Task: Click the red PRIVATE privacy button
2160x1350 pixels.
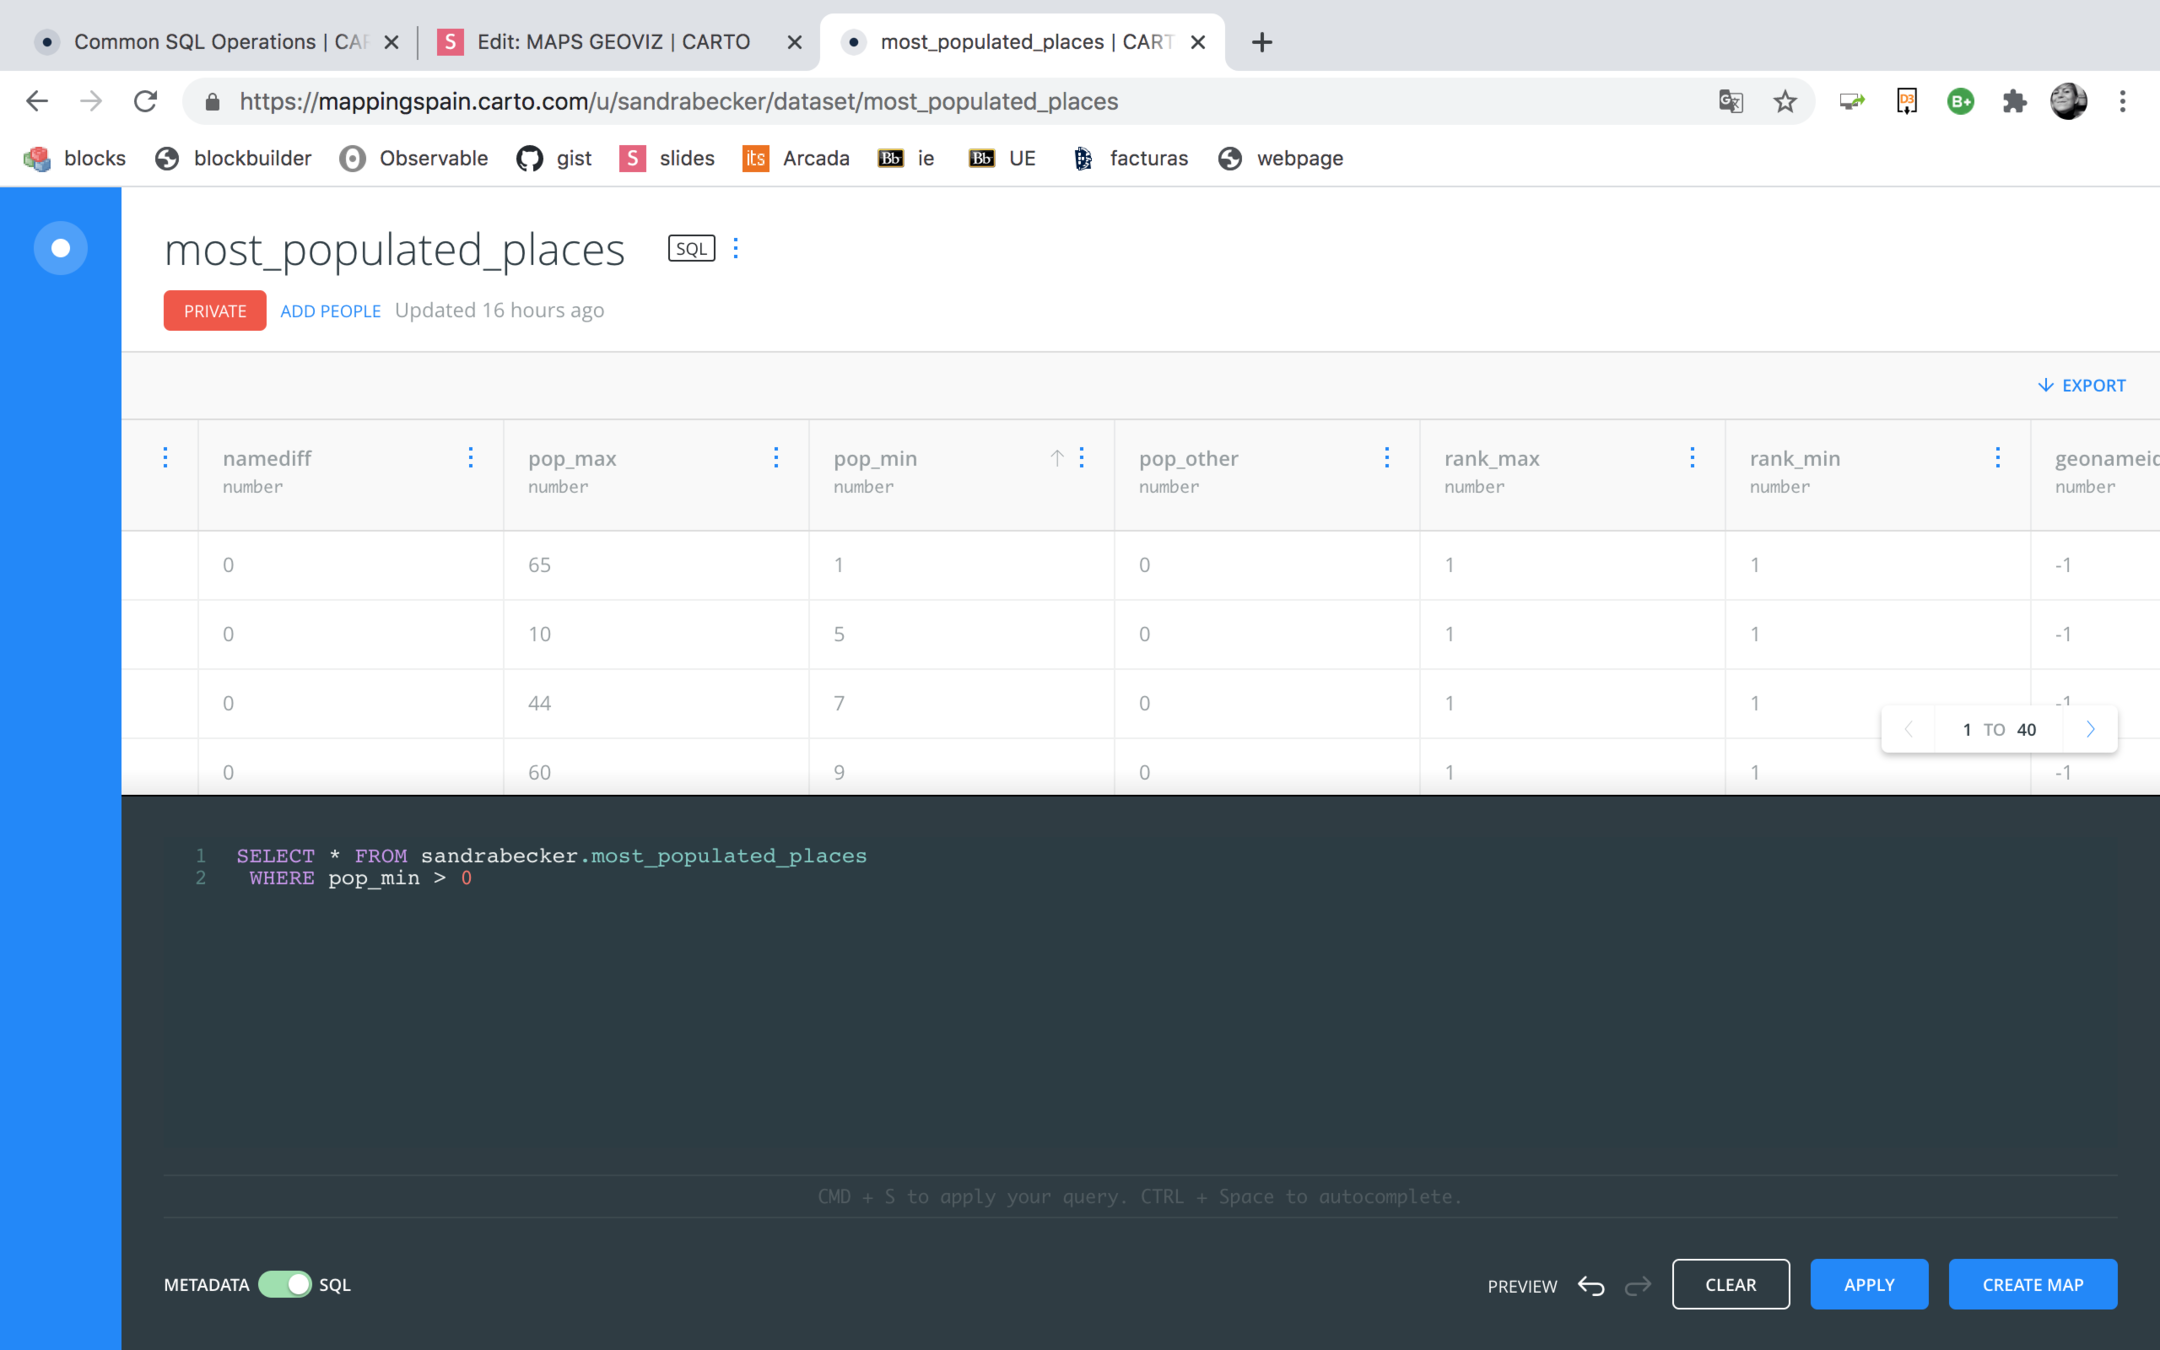Action: click(214, 311)
